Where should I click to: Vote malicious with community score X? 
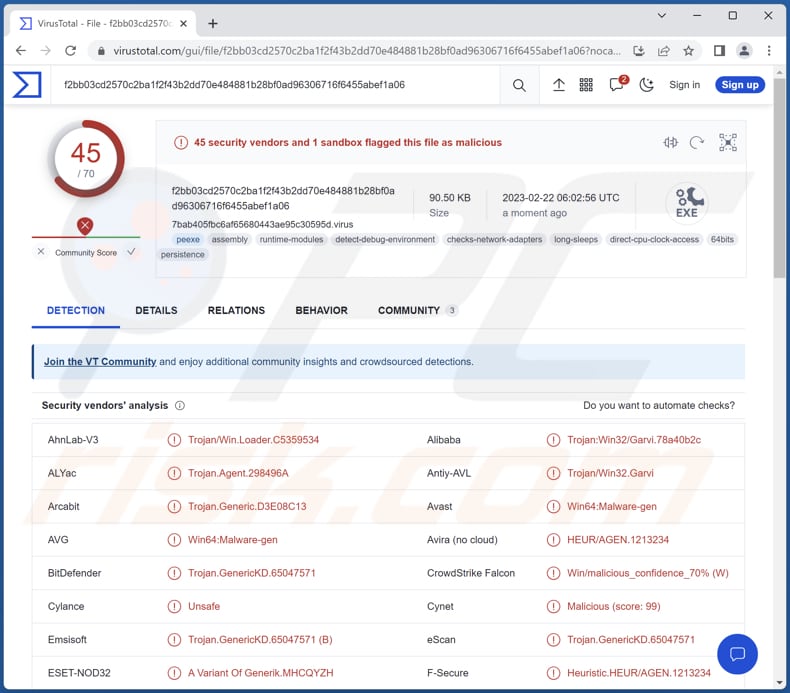(x=41, y=252)
